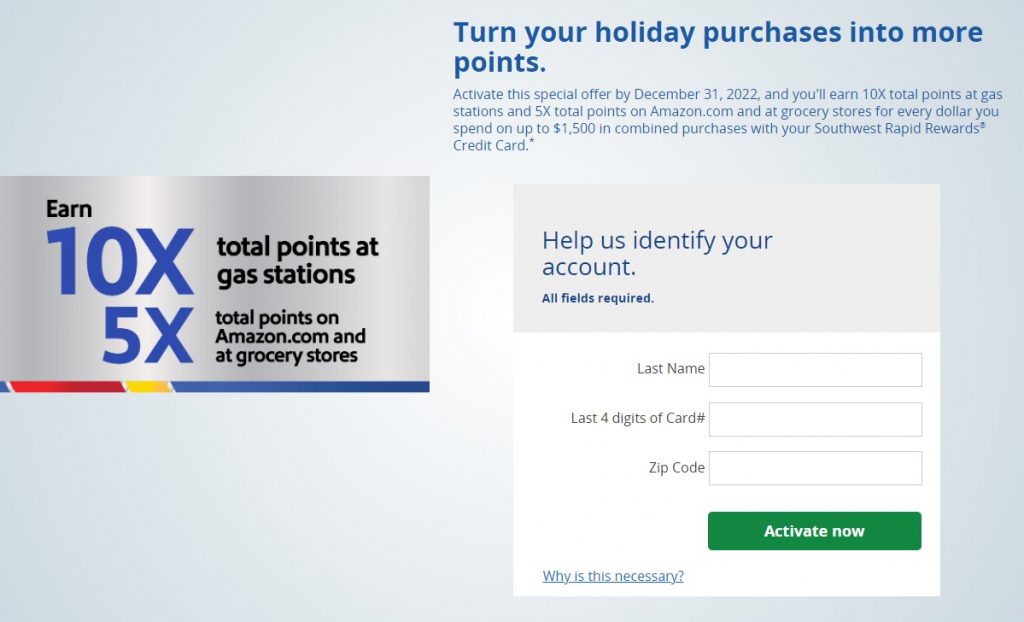Focus the Last 4 digits of Card# field
The width and height of the screenshot is (1024, 622).
(x=815, y=419)
